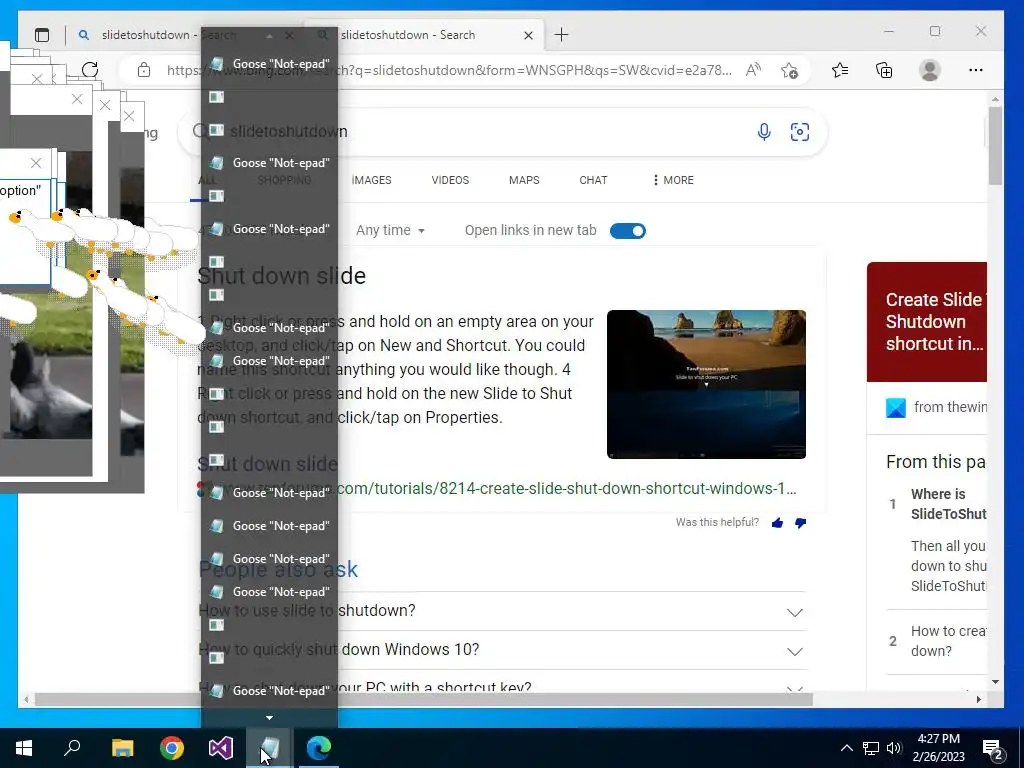The height and width of the screenshot is (768, 1024).
Task: Open Where is SlideToShut sidebar question
Action: 948,504
